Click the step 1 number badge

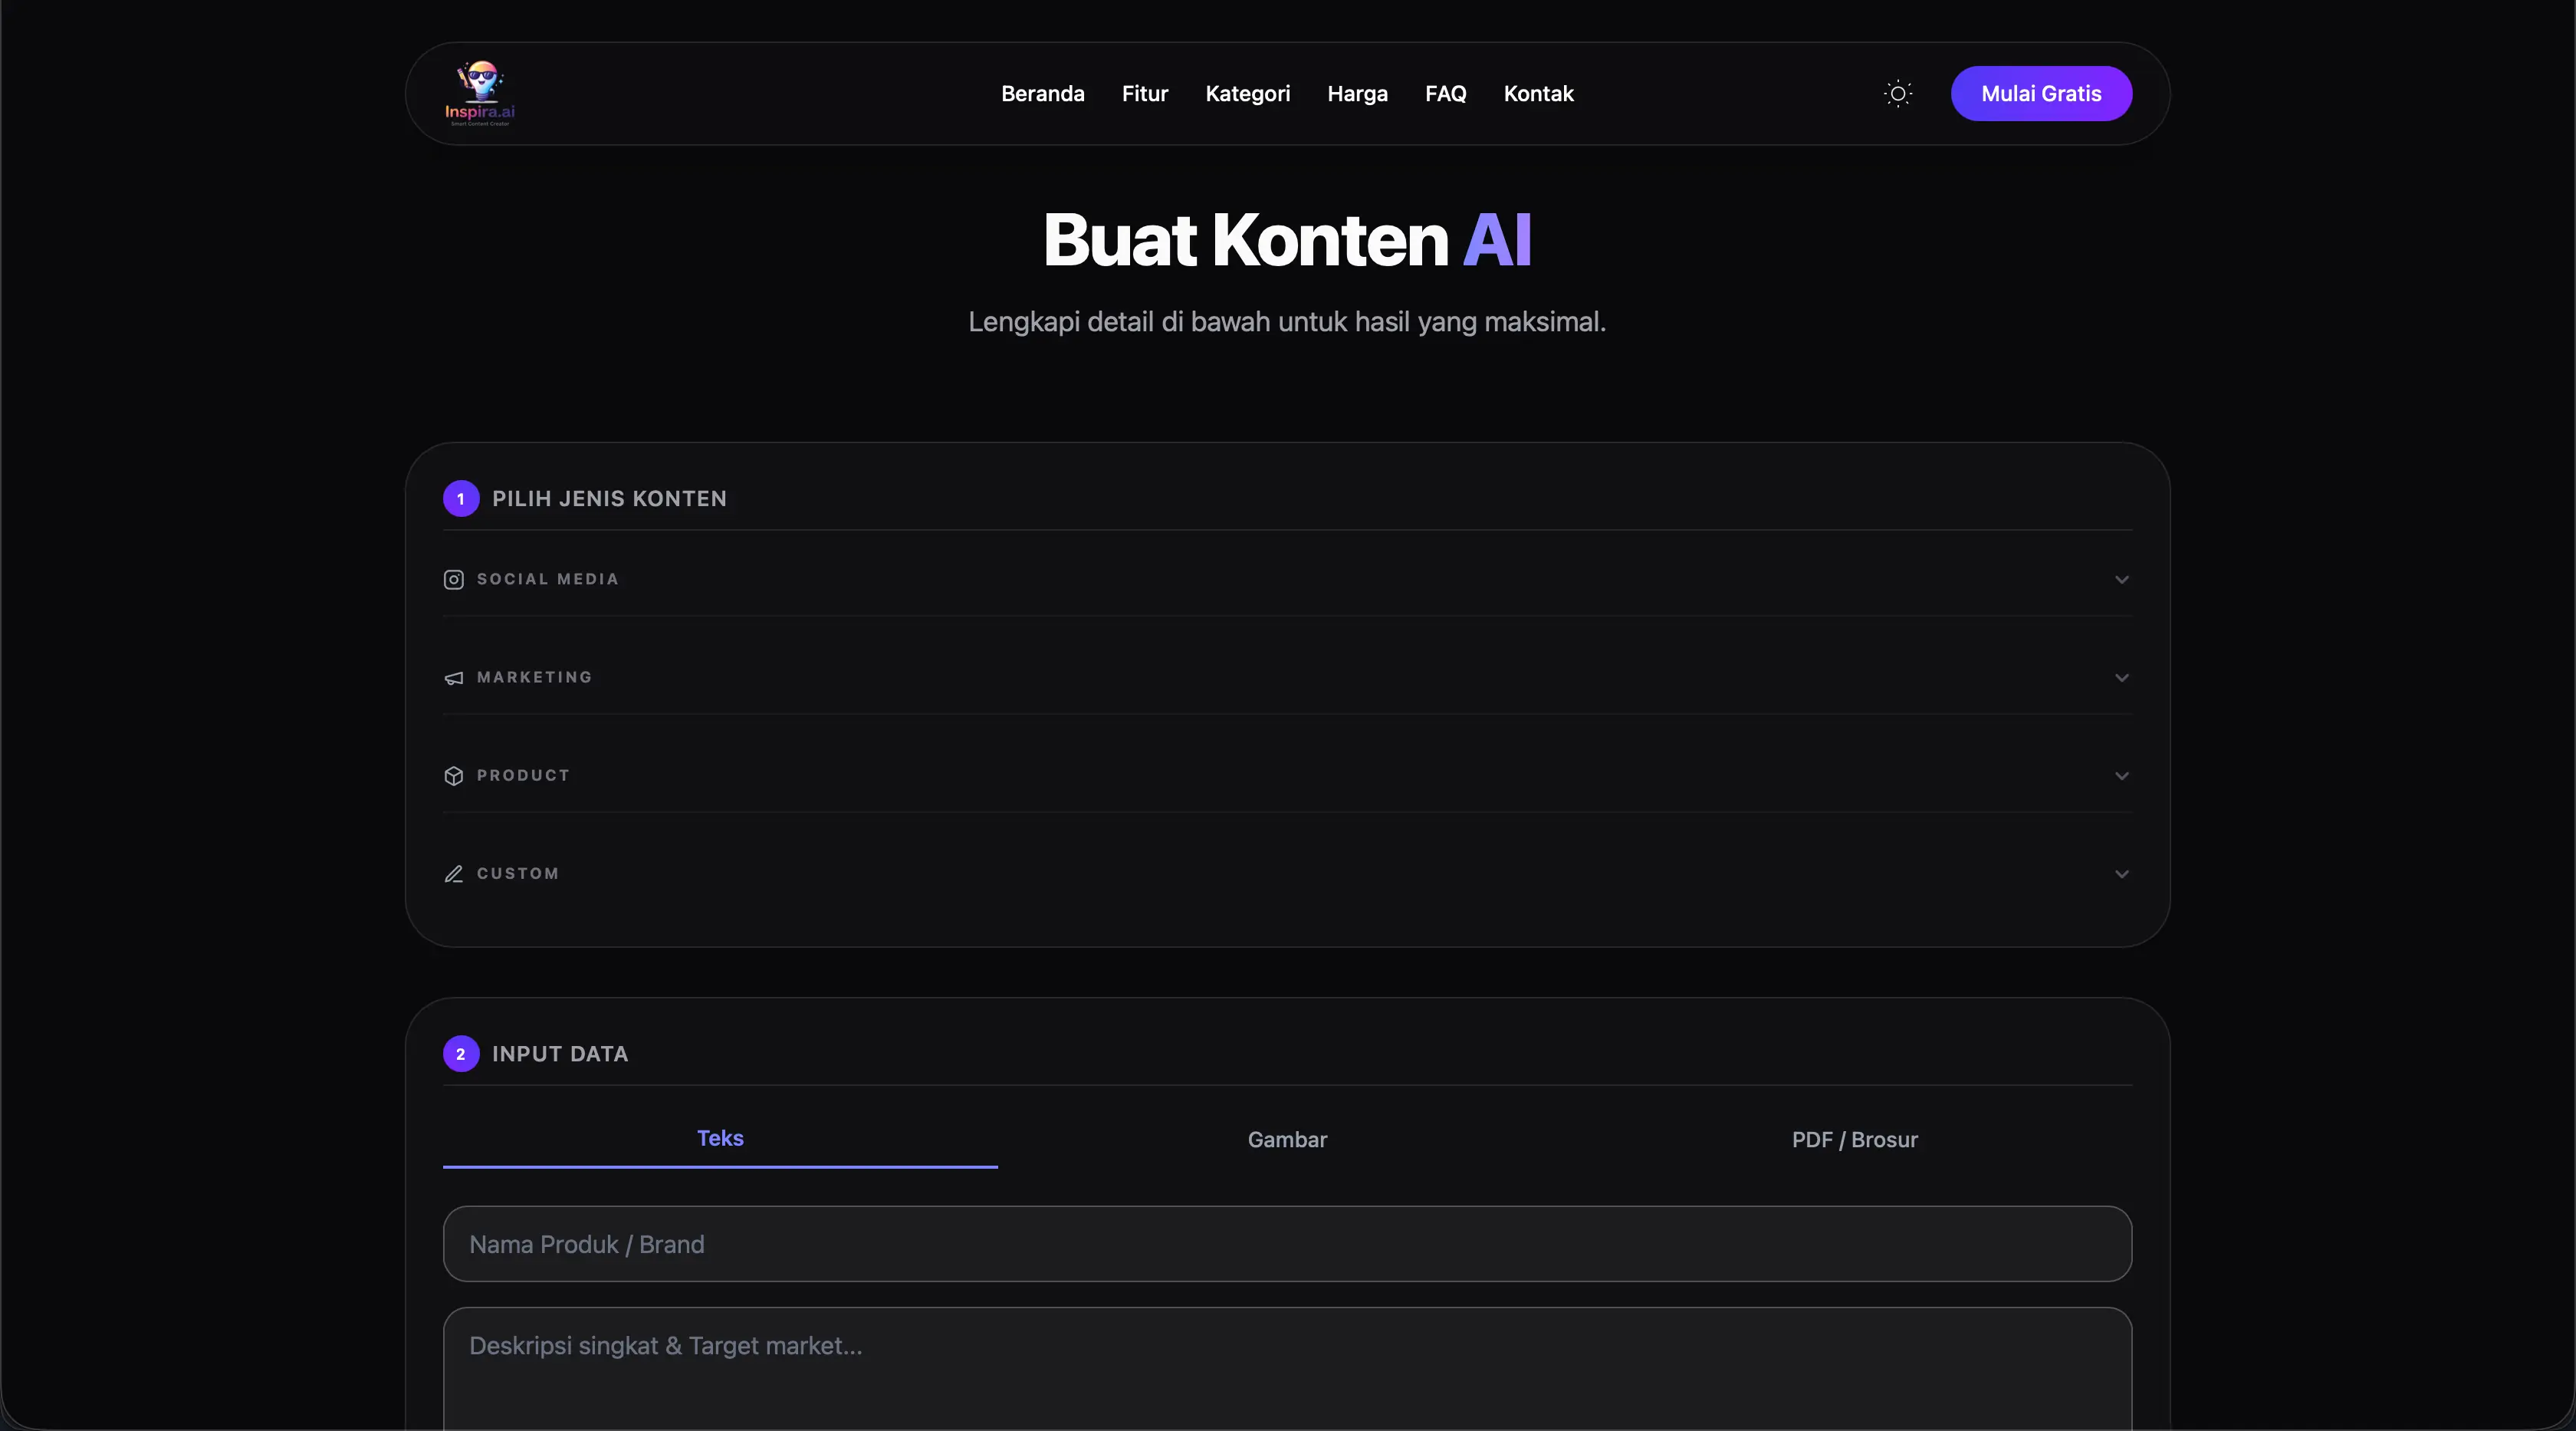[x=460, y=499]
